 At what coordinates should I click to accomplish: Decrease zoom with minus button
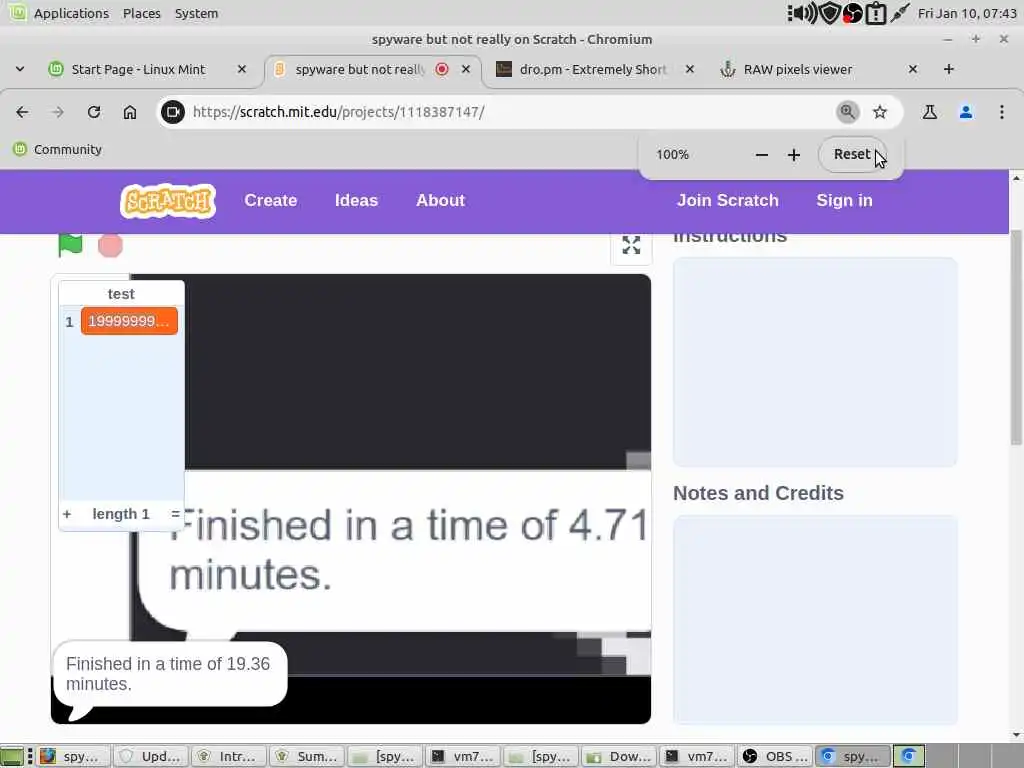pos(761,155)
